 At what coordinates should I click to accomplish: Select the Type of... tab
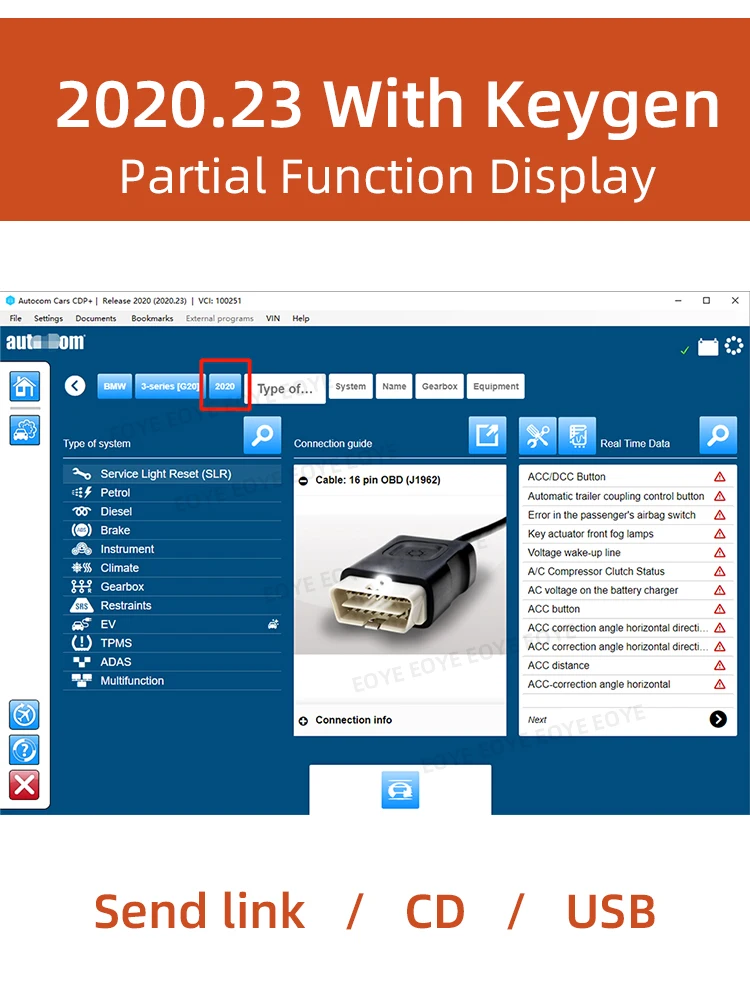click(285, 388)
